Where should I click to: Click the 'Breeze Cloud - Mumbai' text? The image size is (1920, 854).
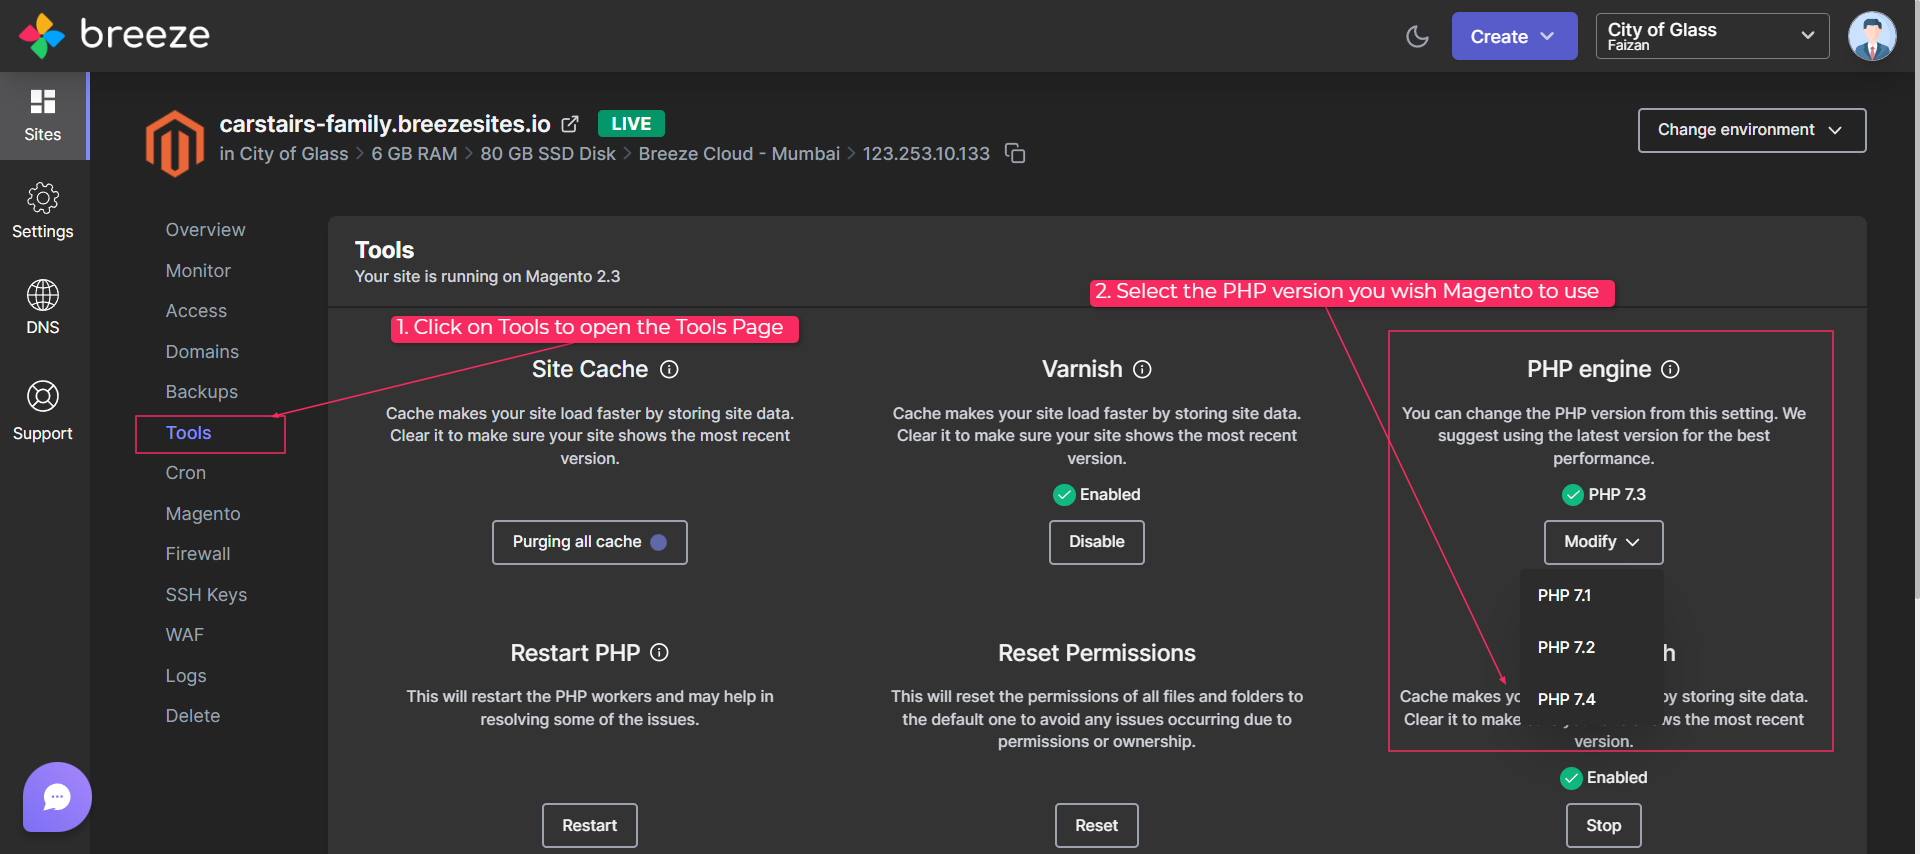[x=739, y=154]
